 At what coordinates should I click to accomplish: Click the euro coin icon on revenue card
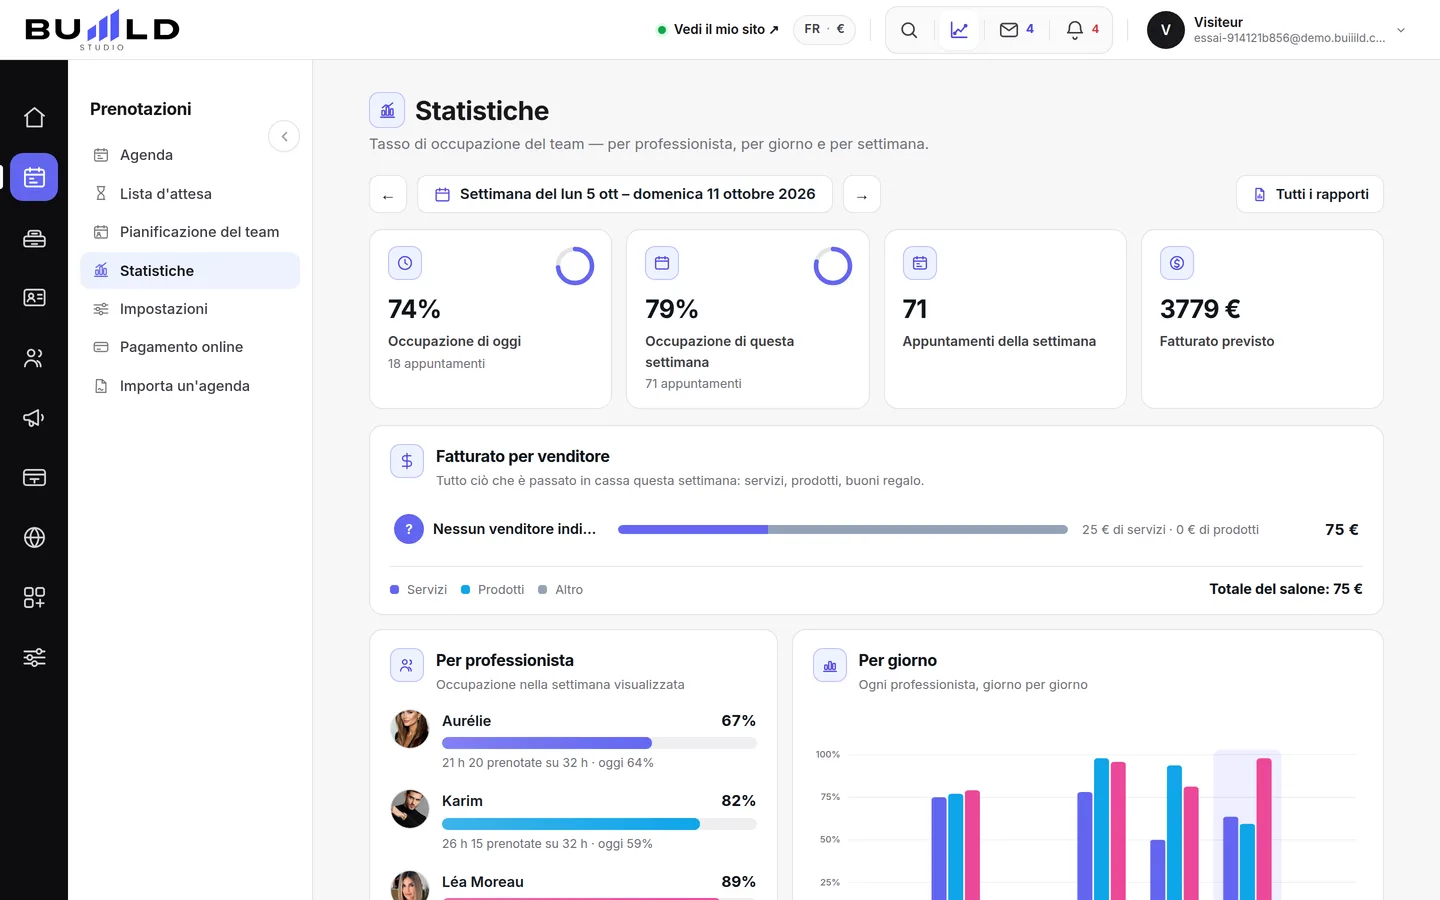tap(1177, 263)
